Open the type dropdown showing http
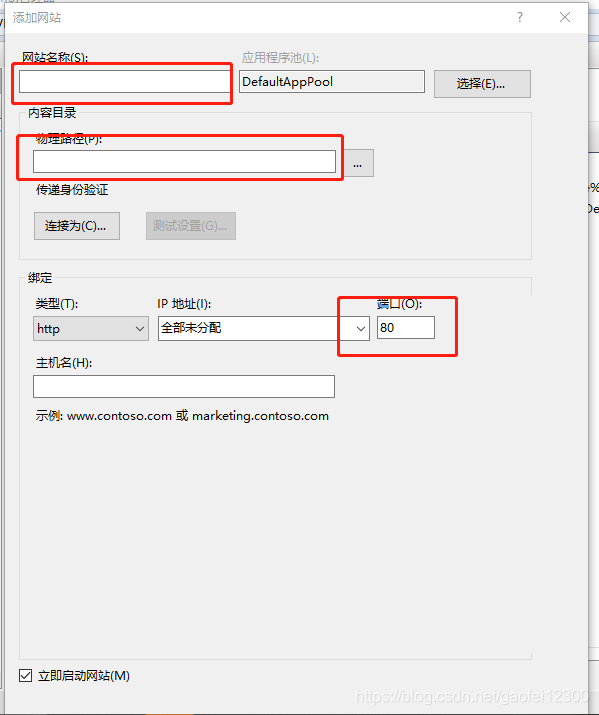 (x=91, y=328)
